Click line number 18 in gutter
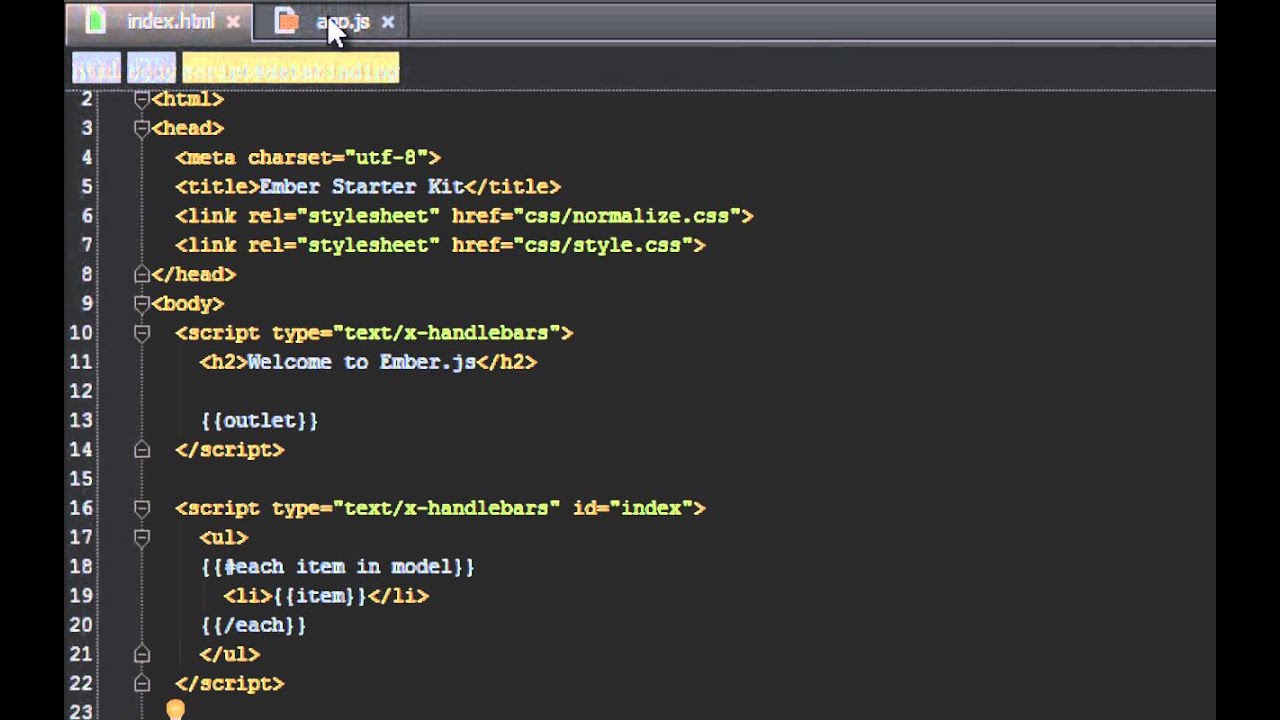This screenshot has width=1280, height=720. (x=81, y=566)
